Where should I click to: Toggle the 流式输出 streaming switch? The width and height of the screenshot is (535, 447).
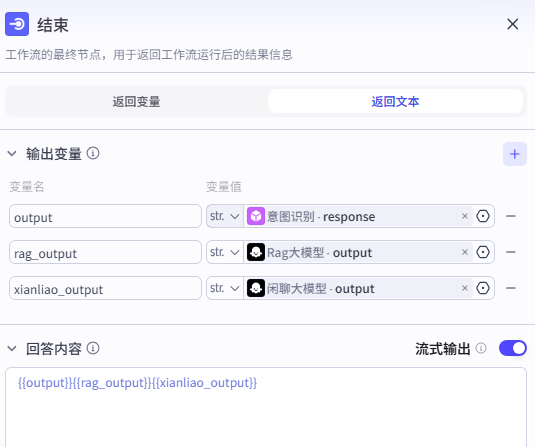513,348
